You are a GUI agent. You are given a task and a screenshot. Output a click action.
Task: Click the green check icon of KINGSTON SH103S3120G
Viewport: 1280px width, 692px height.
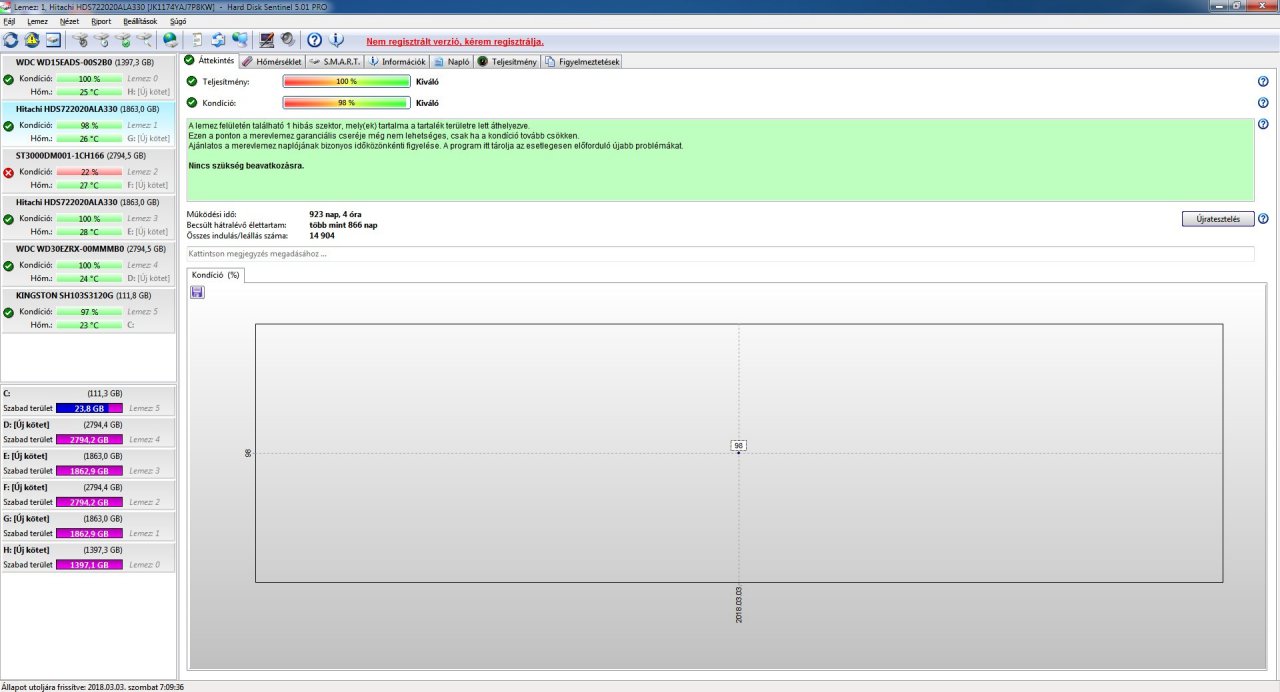9,312
